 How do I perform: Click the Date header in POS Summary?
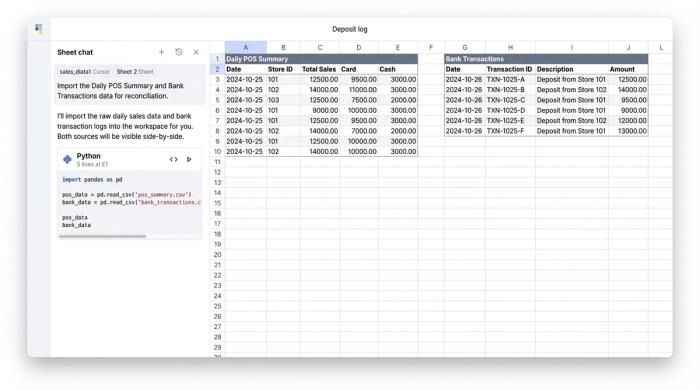coord(246,69)
